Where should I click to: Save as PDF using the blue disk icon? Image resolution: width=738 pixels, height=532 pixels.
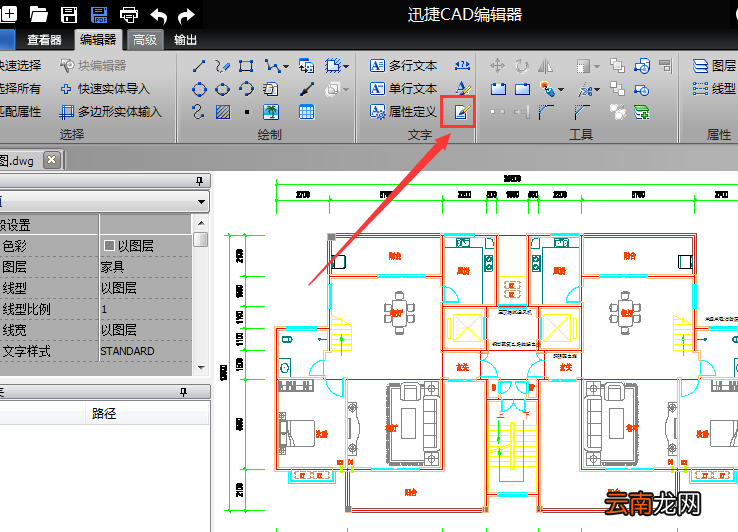[x=99, y=15]
